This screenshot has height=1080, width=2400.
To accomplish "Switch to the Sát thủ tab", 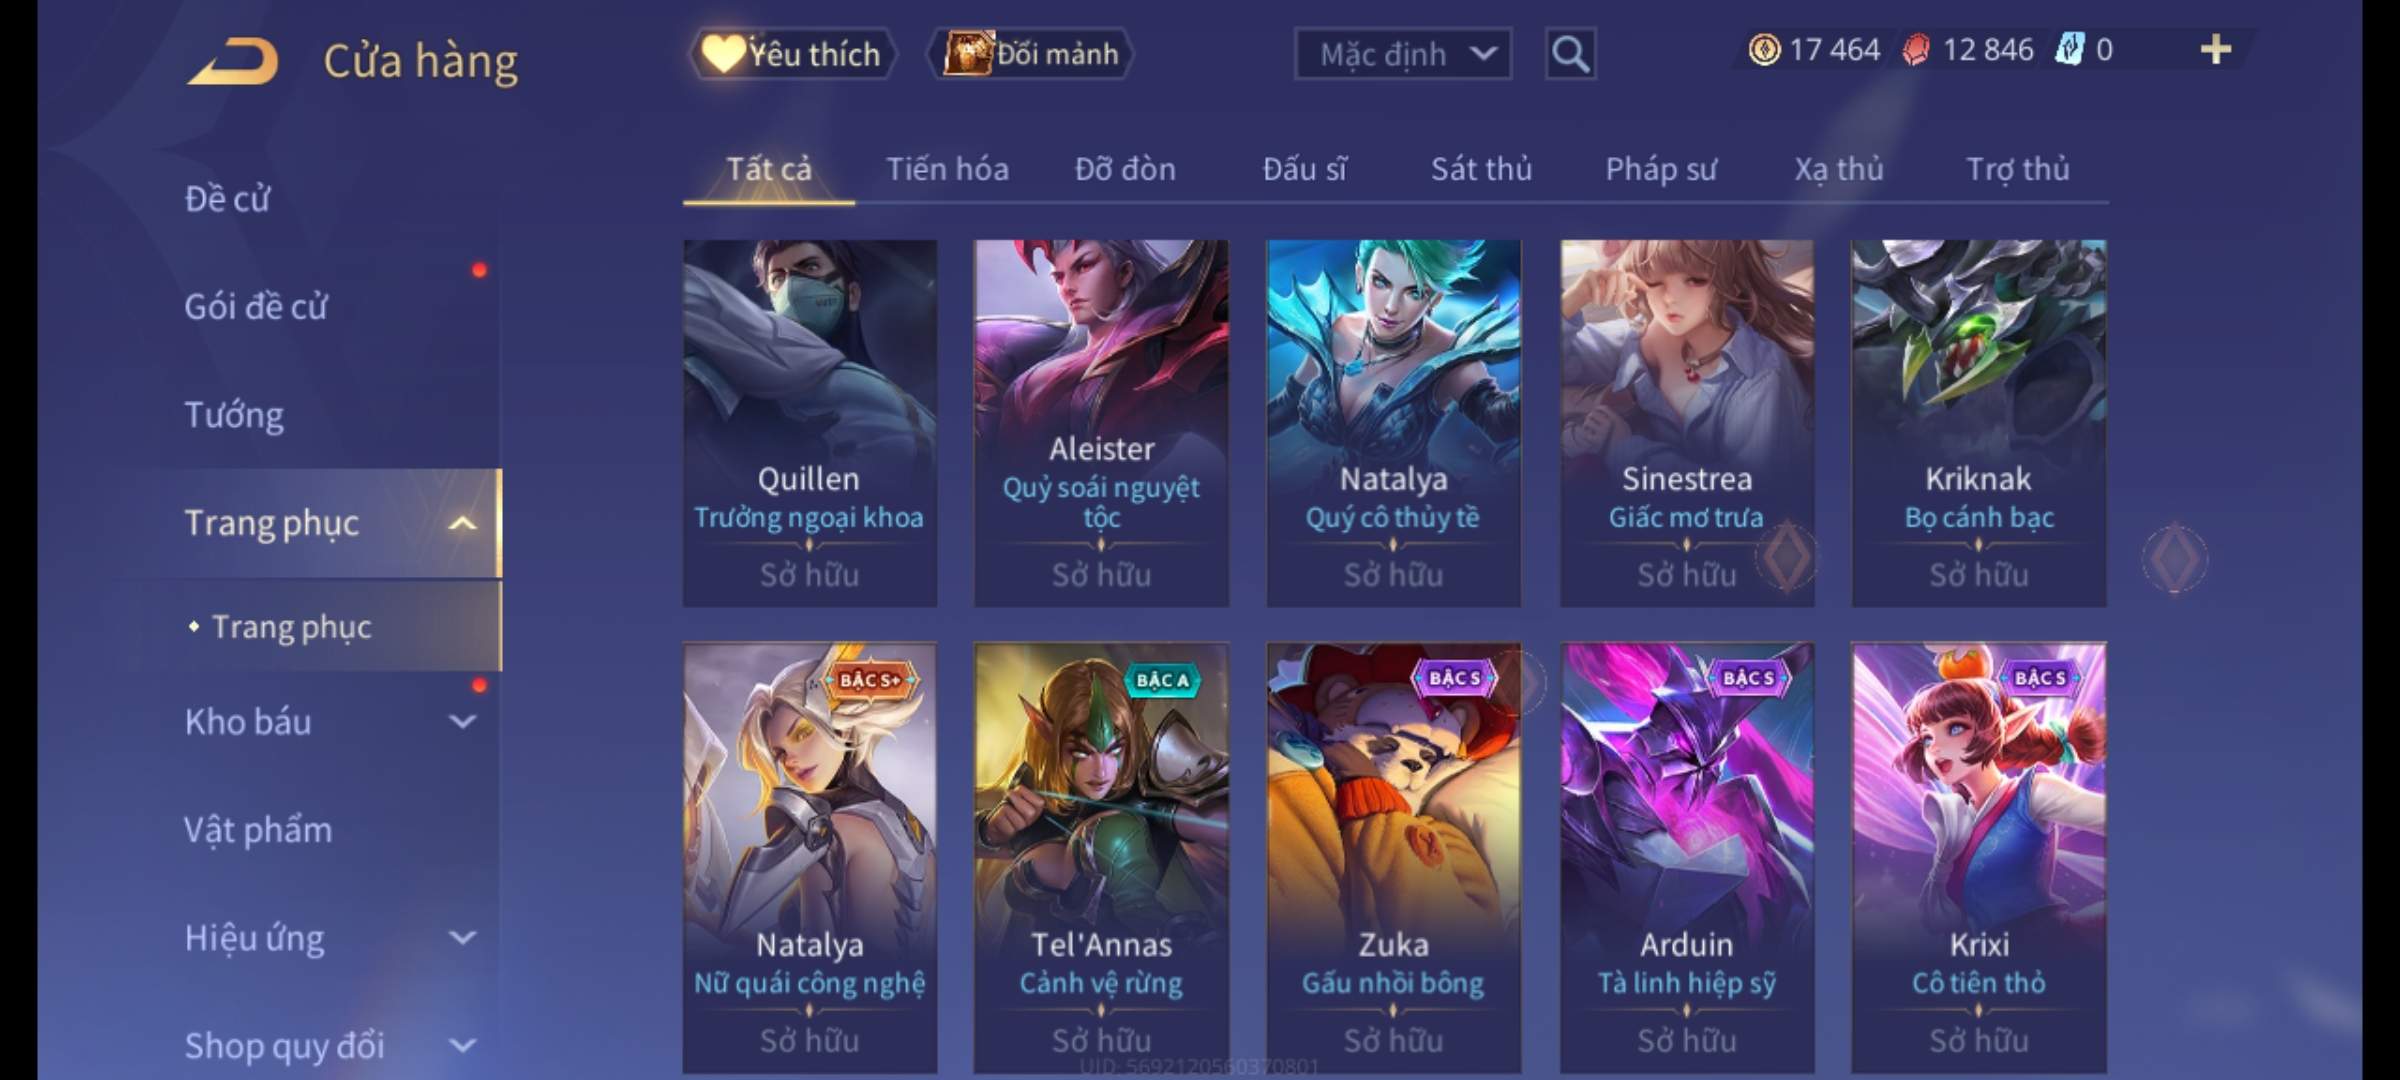I will click(x=1481, y=169).
